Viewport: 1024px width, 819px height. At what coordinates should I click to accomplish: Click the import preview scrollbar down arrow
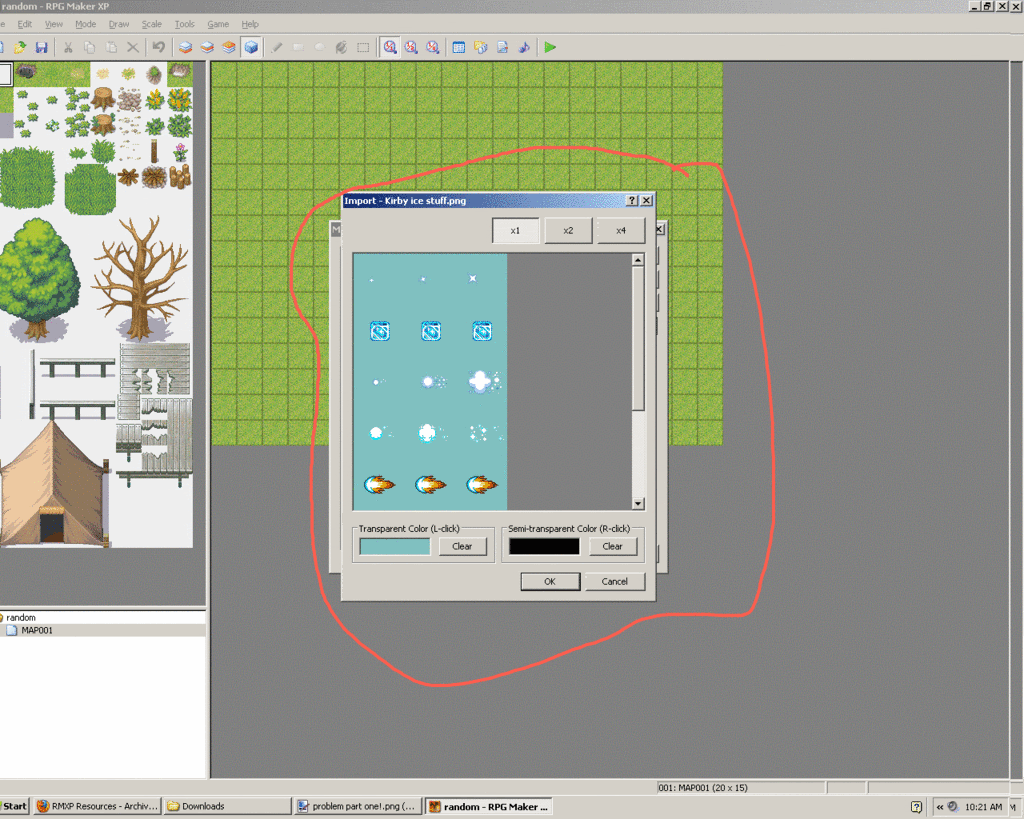coord(638,504)
